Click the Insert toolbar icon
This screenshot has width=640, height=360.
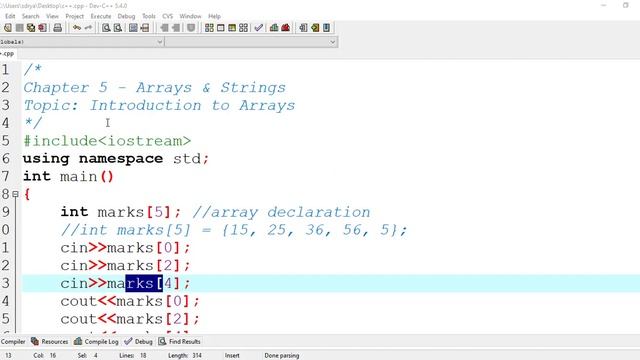pos(303,28)
